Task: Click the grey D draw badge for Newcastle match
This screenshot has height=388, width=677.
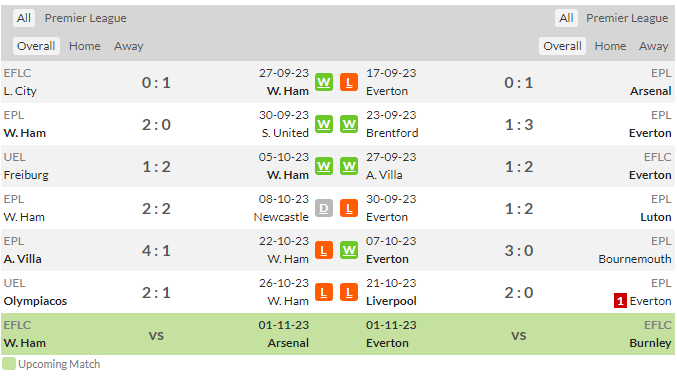Action: (x=324, y=208)
